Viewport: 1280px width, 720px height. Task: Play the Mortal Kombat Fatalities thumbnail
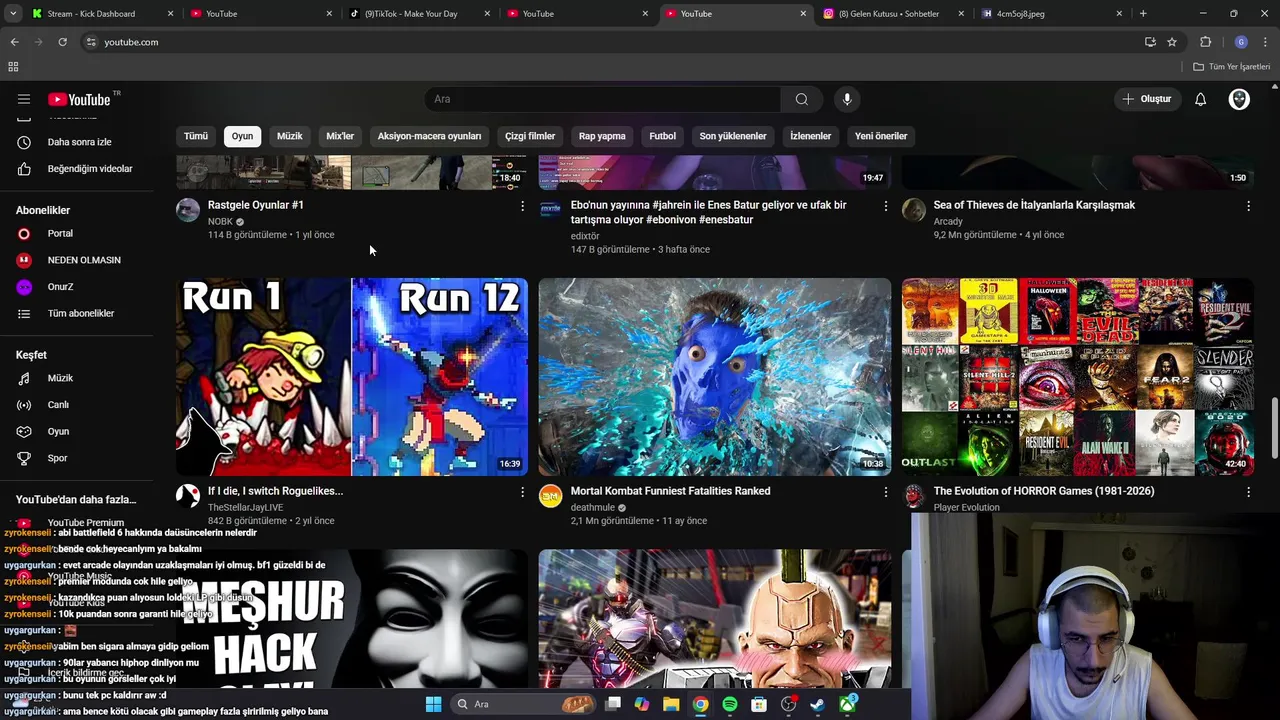(715, 377)
